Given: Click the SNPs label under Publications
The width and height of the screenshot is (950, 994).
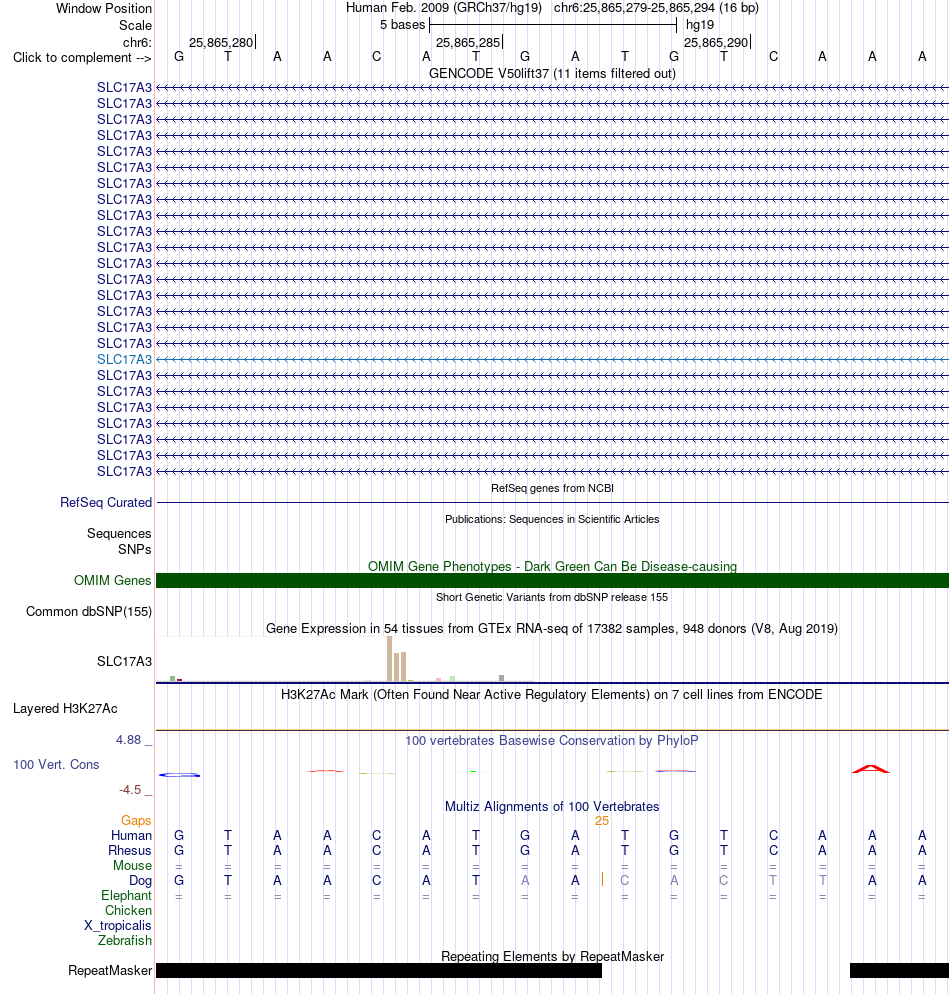Looking at the screenshot, I should click(134, 550).
